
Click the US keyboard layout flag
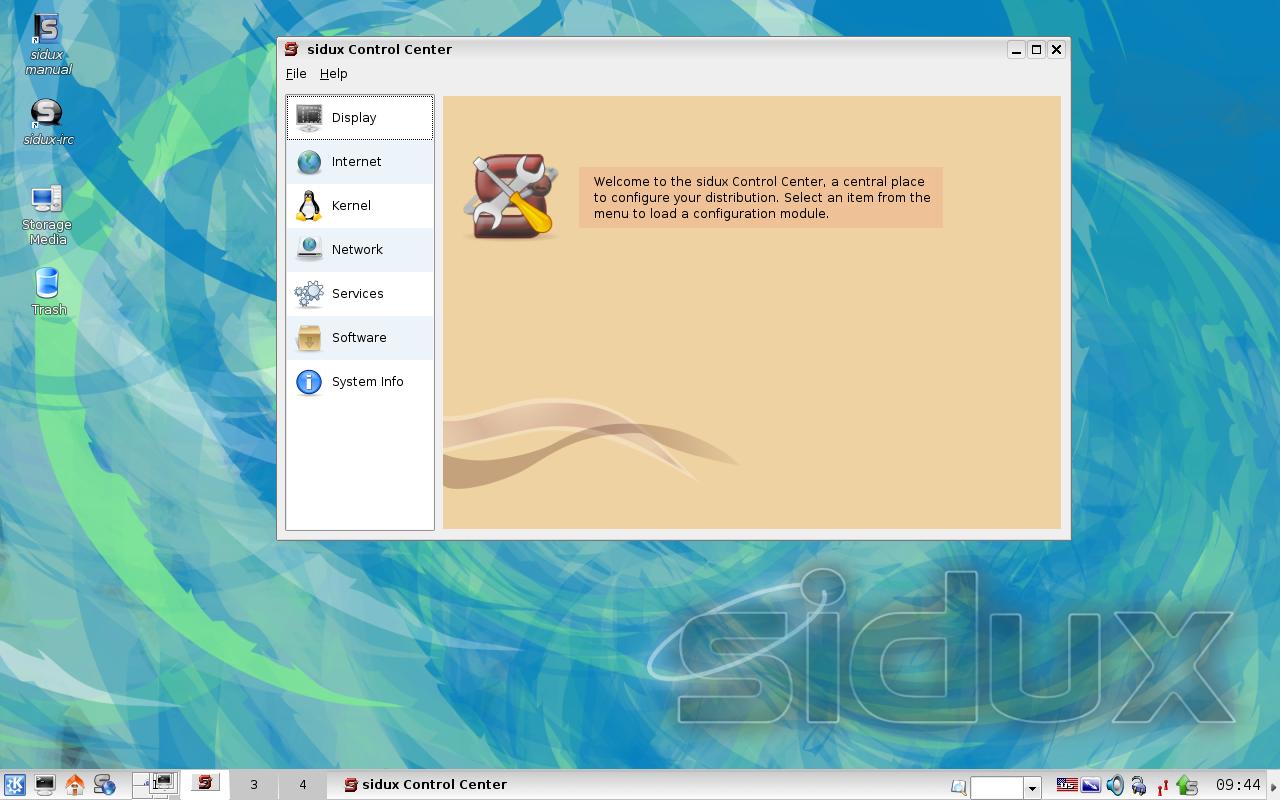pyautogui.click(x=1067, y=785)
